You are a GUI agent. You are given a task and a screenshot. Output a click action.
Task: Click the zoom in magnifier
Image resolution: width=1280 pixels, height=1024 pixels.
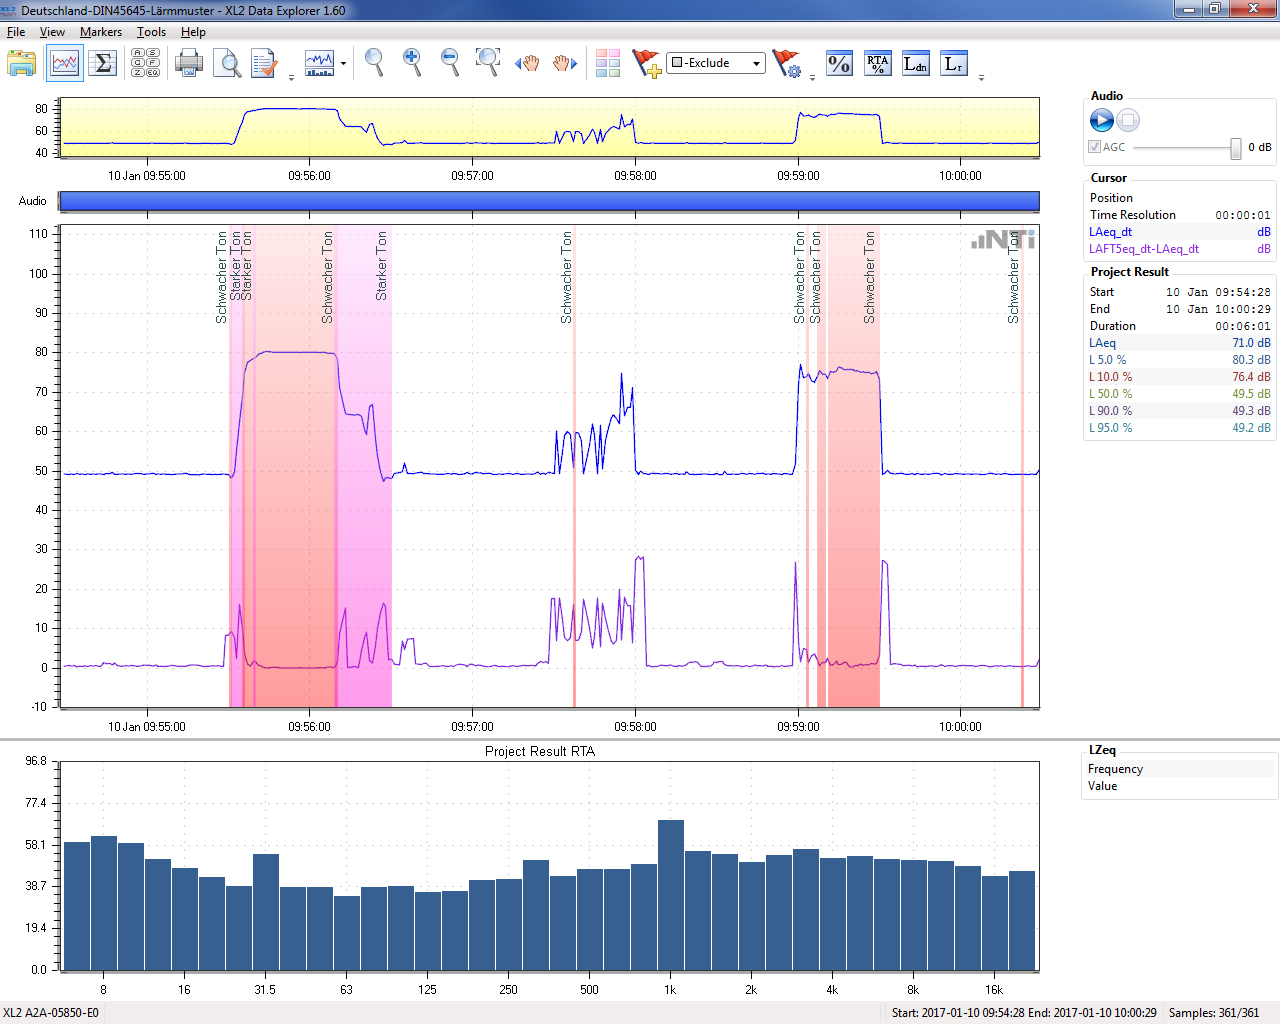(x=412, y=63)
